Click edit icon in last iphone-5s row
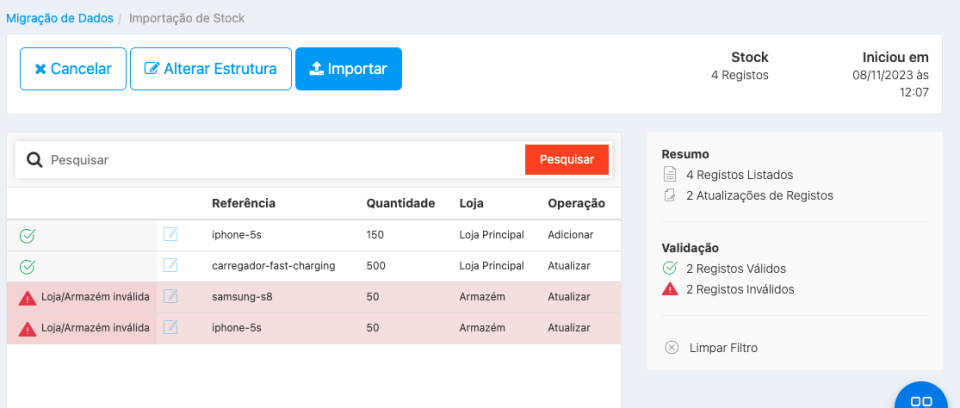 click(170, 327)
